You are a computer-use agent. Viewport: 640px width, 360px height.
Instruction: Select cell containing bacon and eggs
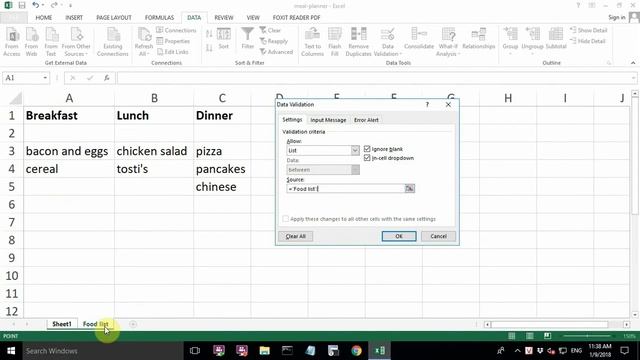pyautogui.click(x=69, y=151)
